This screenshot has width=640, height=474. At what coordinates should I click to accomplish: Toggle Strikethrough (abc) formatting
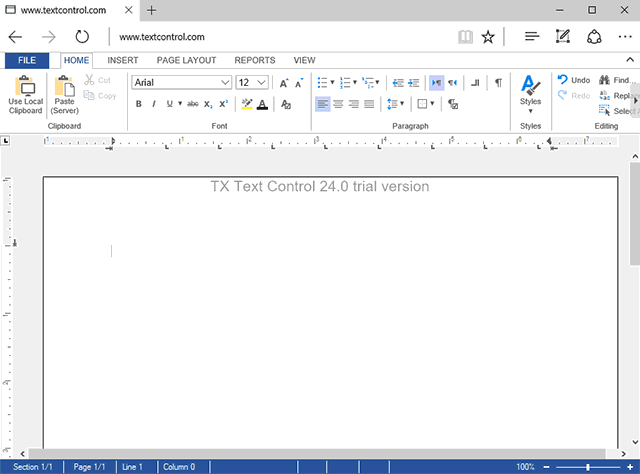[x=193, y=104]
